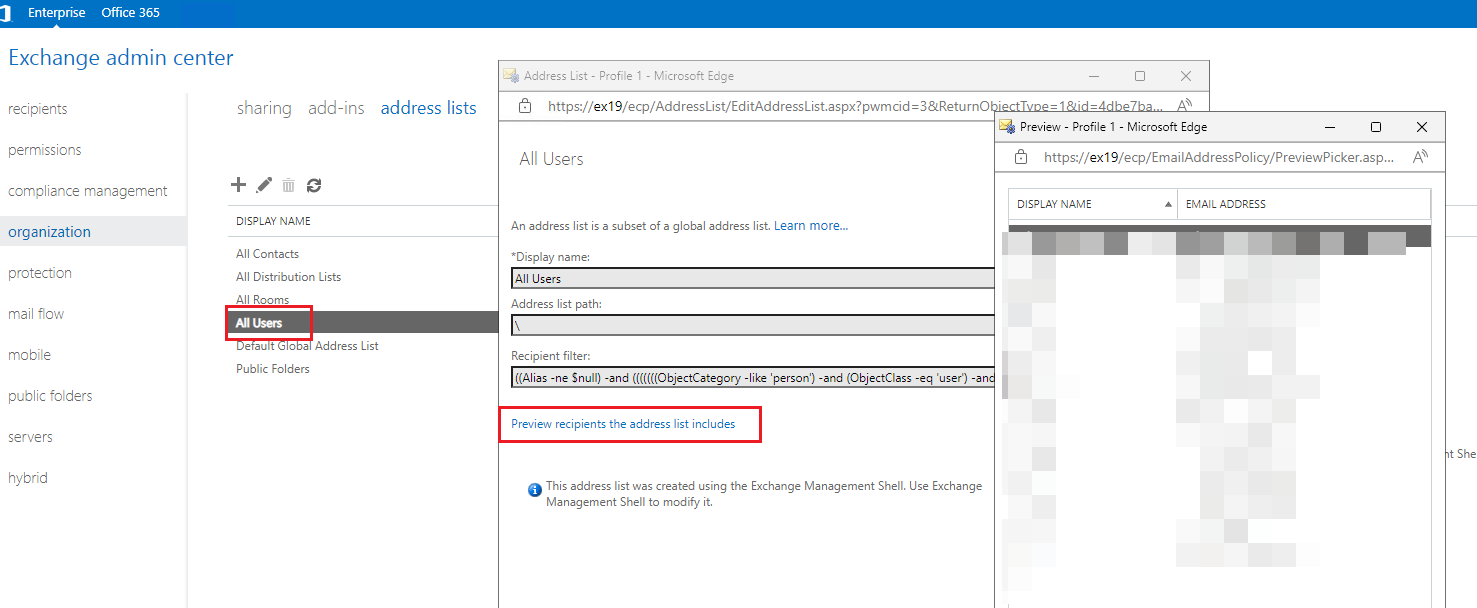Click the Address List window title bar icon

[x=511, y=76]
